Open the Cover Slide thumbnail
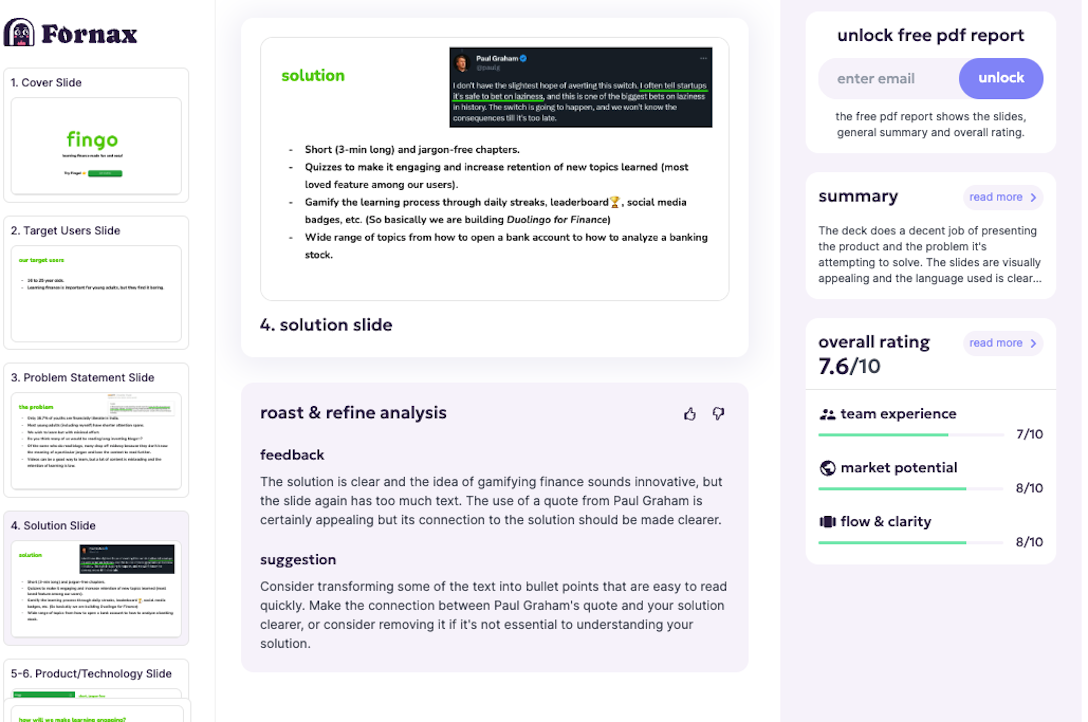 pos(96,145)
